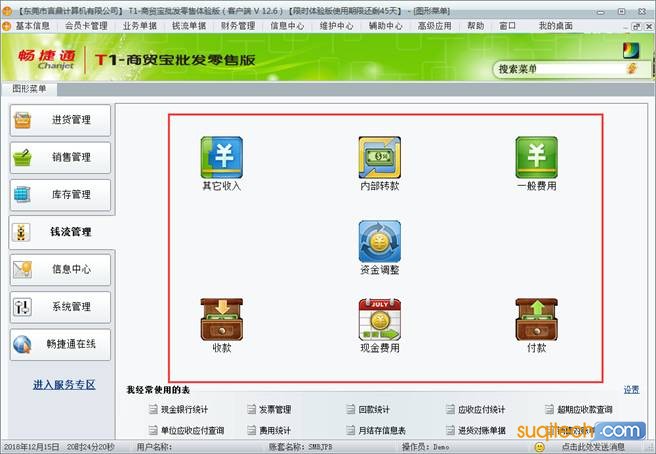Select 库存管理 in the sidebar

point(60,195)
